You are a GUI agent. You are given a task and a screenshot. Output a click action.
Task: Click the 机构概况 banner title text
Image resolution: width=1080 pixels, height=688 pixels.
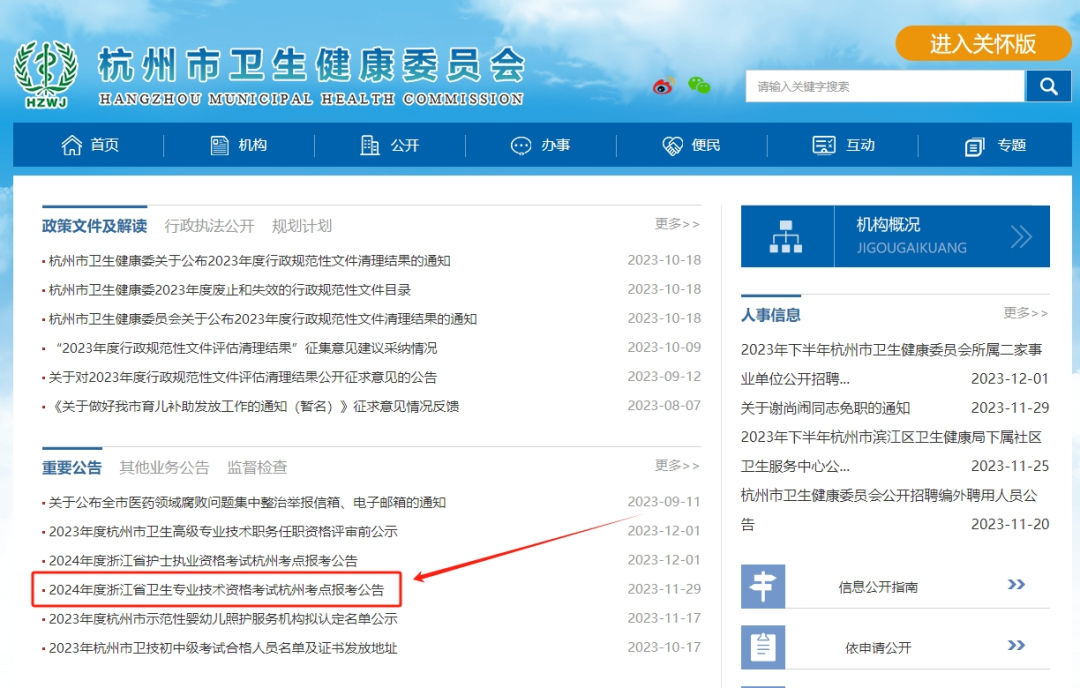[888, 225]
